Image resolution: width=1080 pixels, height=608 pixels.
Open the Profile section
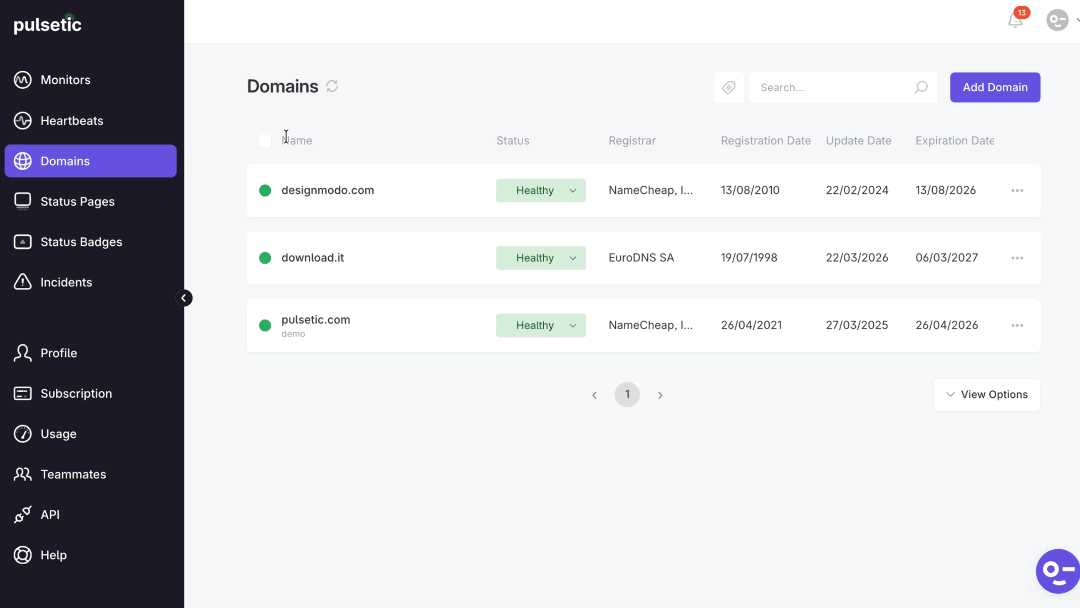(22, 353)
